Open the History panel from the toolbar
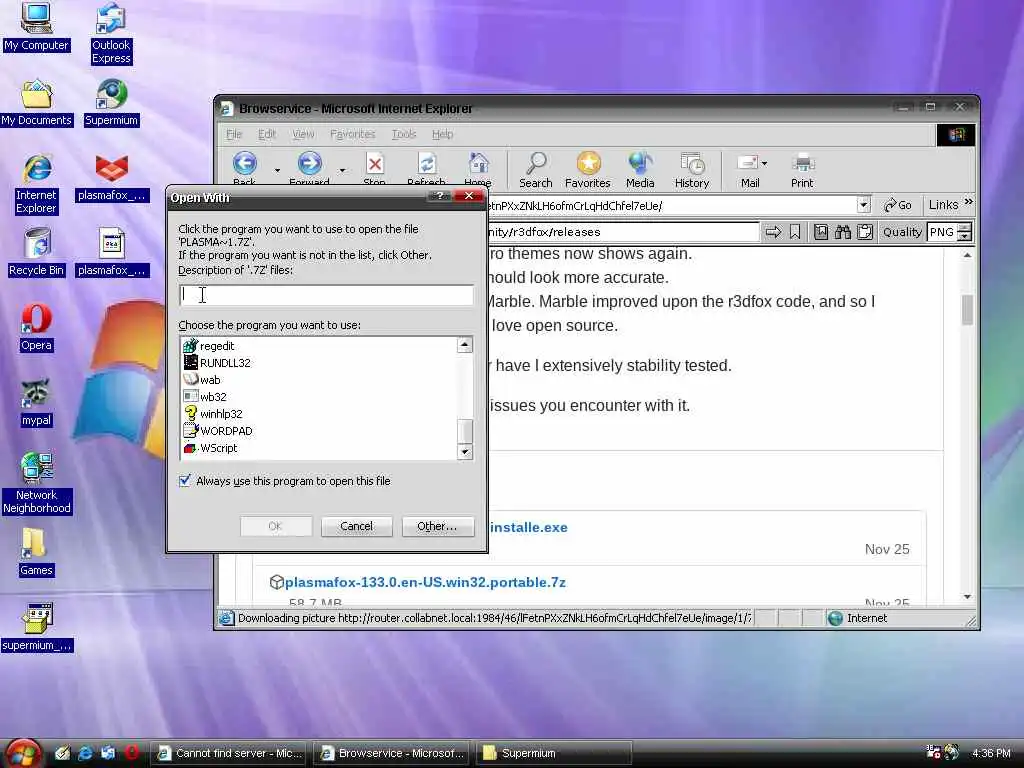Screen dimensions: 1024x768 tap(692, 170)
